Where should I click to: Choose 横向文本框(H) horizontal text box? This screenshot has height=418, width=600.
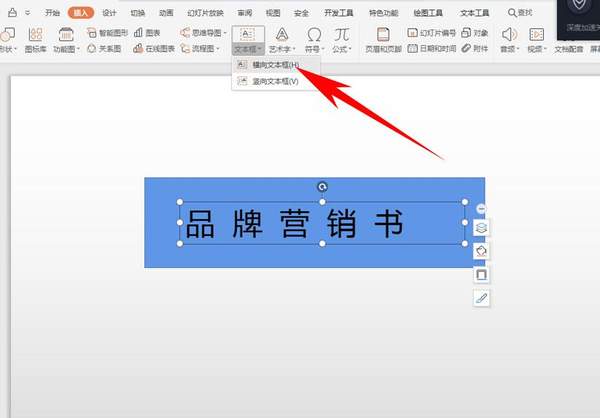coord(276,65)
